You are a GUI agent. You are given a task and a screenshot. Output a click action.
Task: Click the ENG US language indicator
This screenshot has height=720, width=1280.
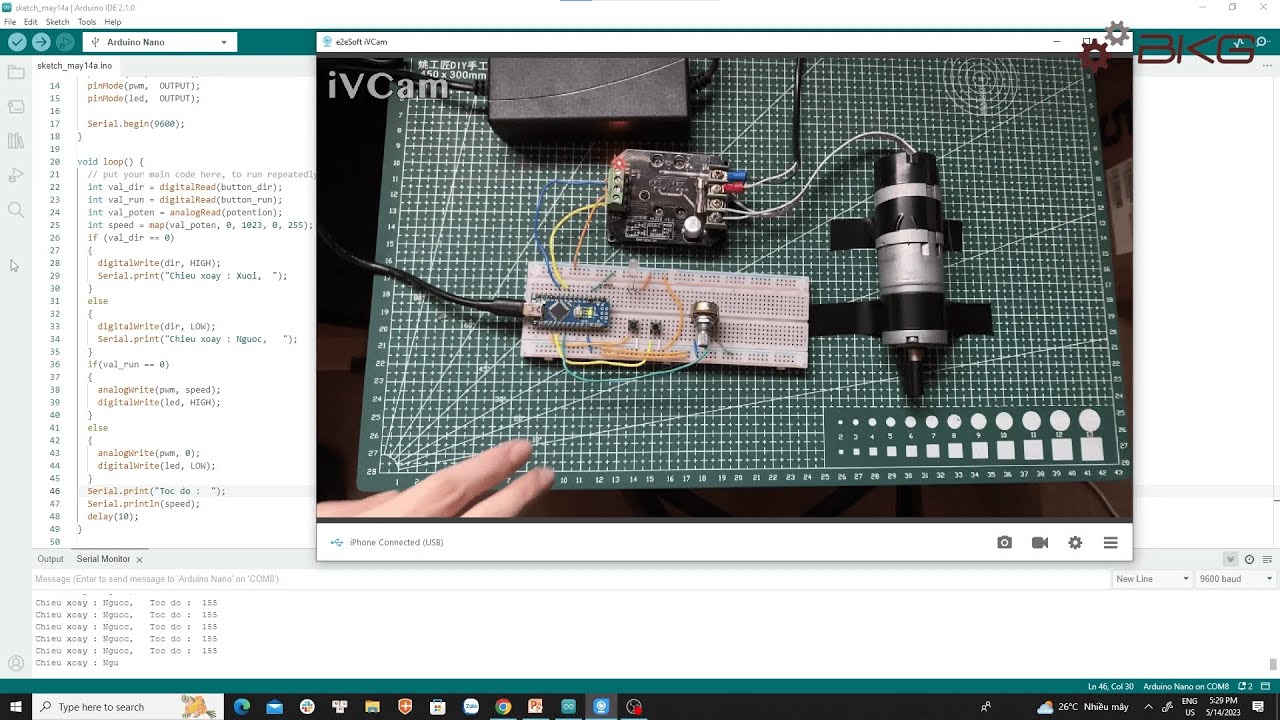coord(1190,707)
